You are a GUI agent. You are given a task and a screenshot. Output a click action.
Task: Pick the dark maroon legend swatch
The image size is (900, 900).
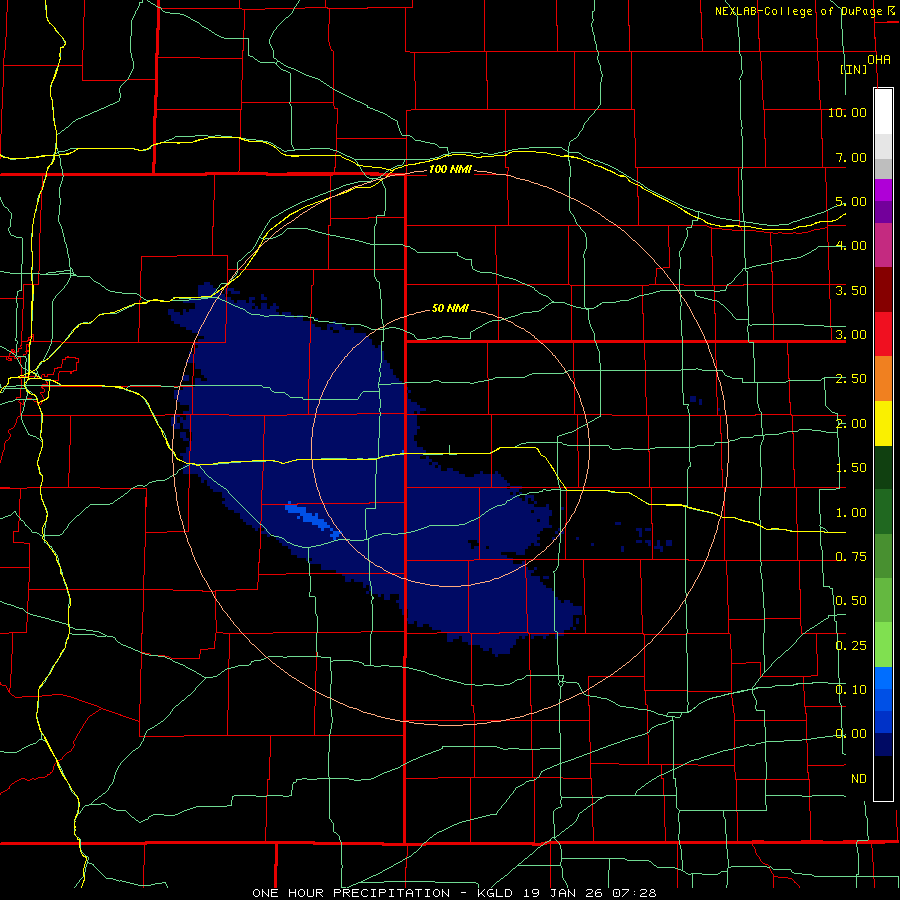(883, 290)
